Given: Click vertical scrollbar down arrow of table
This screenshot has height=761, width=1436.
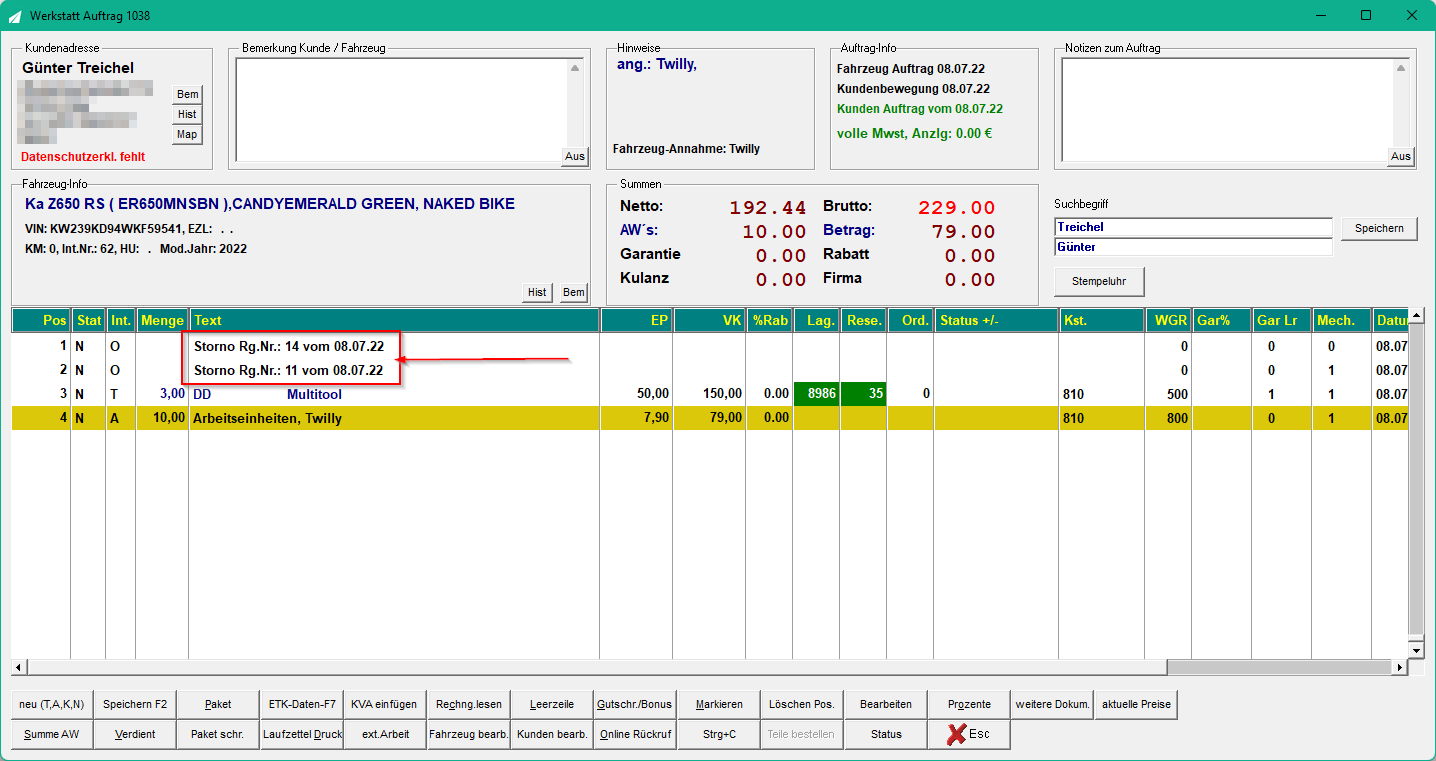Looking at the screenshot, I should [x=1415, y=650].
